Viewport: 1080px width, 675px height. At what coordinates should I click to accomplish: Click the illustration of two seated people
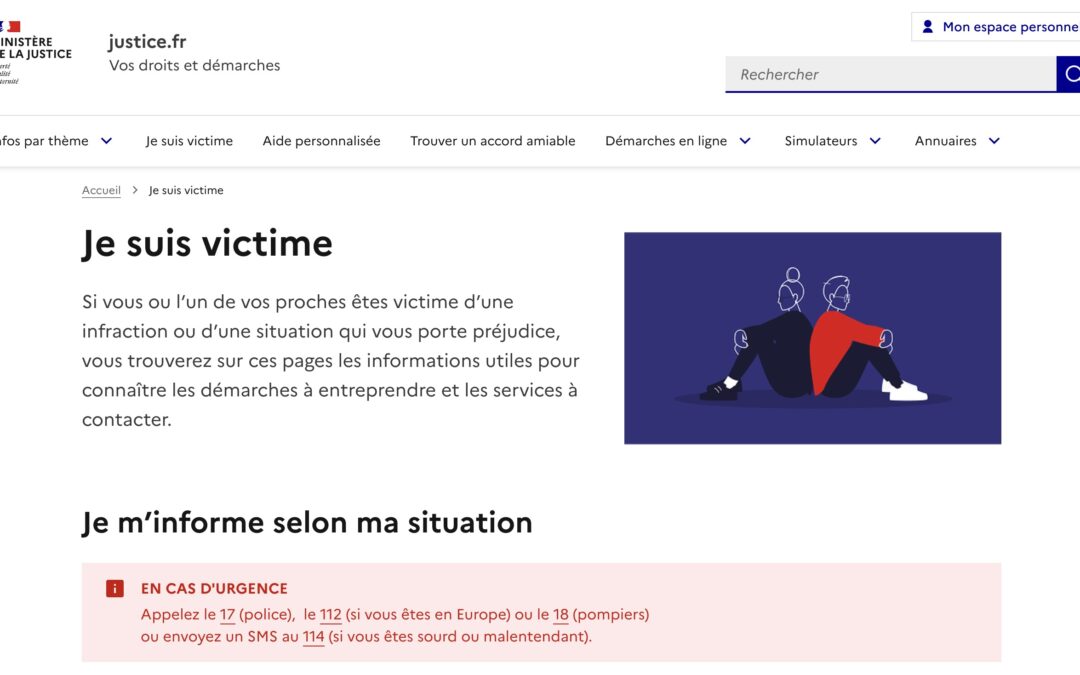click(x=812, y=337)
